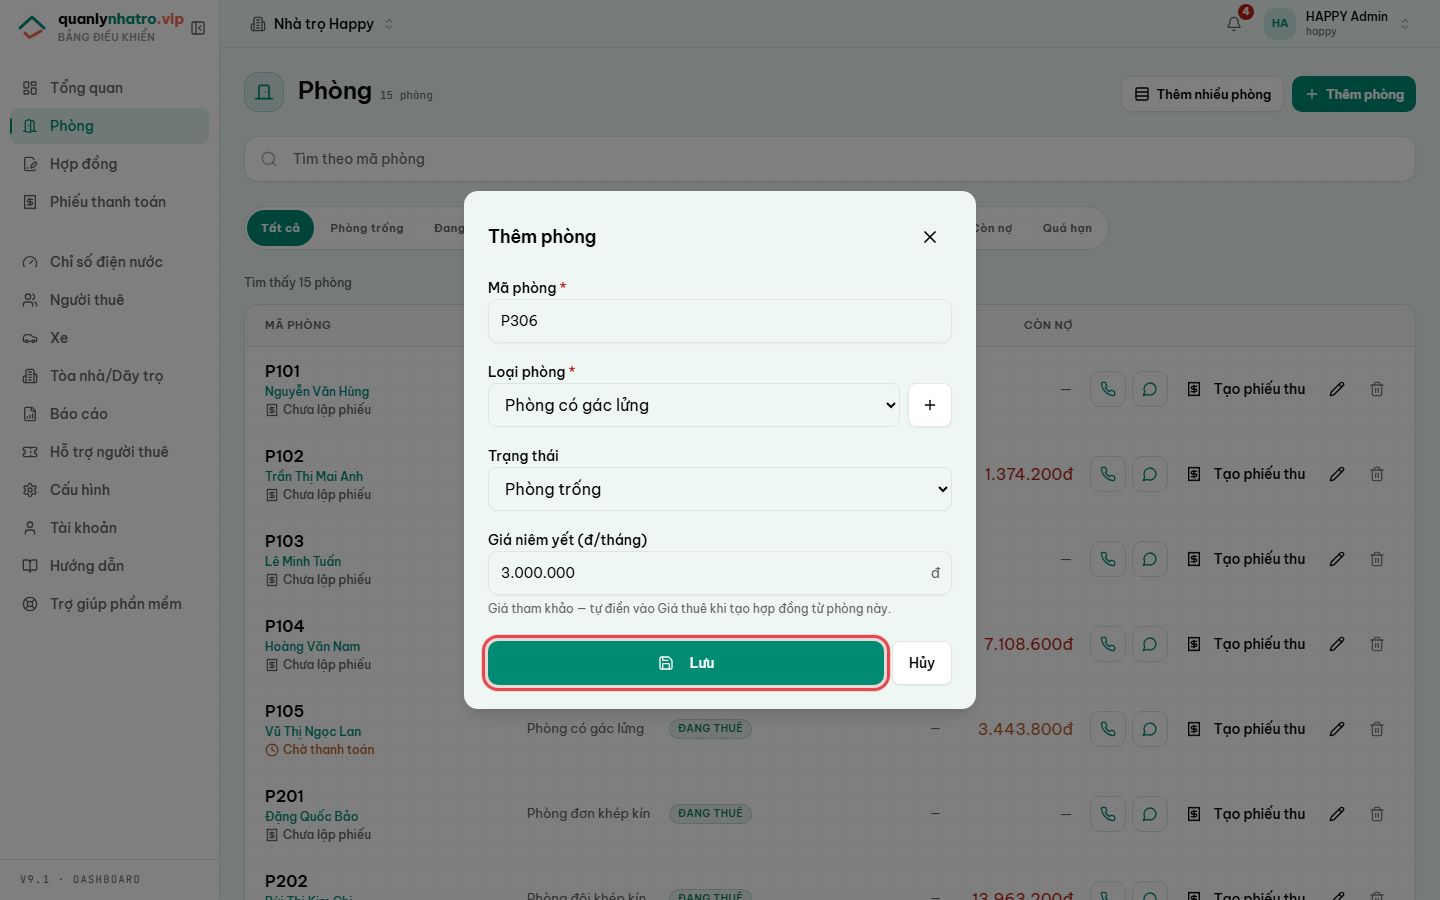Viewport: 1440px width, 900px height.
Task: Save the new room with Lưu button
Action: pos(686,663)
